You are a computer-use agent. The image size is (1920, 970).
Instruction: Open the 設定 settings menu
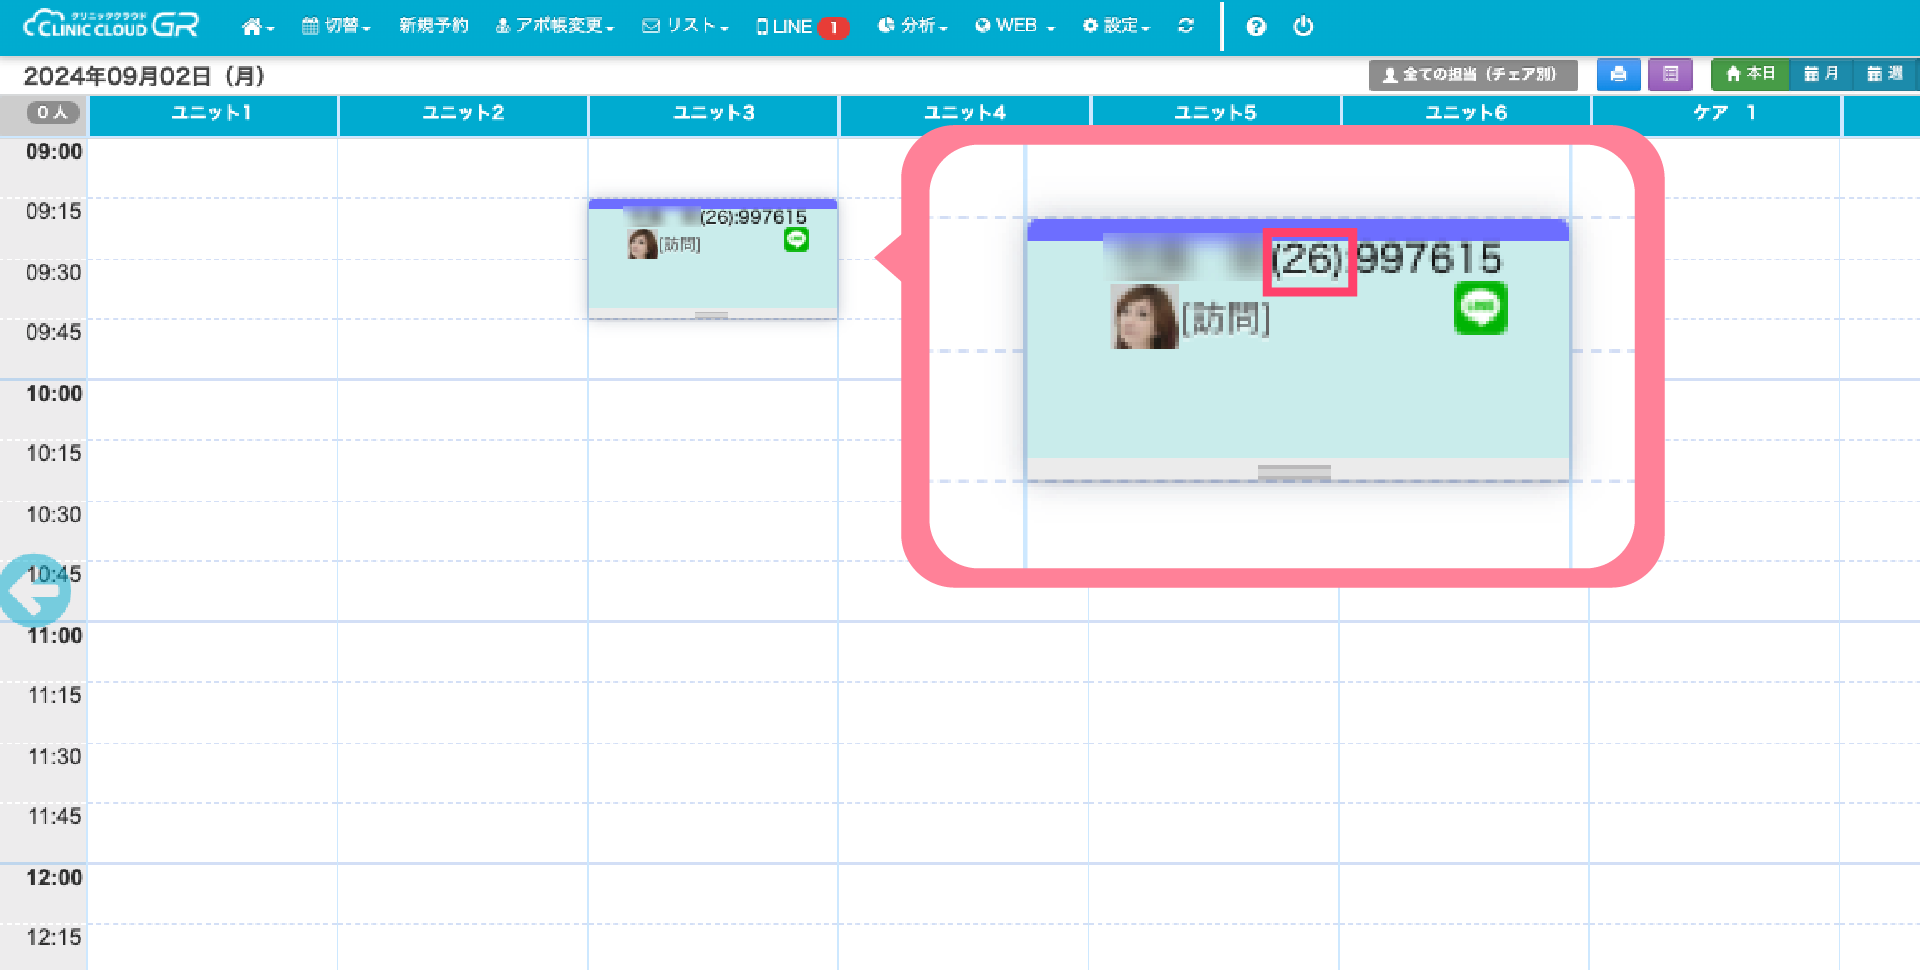(x=1116, y=26)
